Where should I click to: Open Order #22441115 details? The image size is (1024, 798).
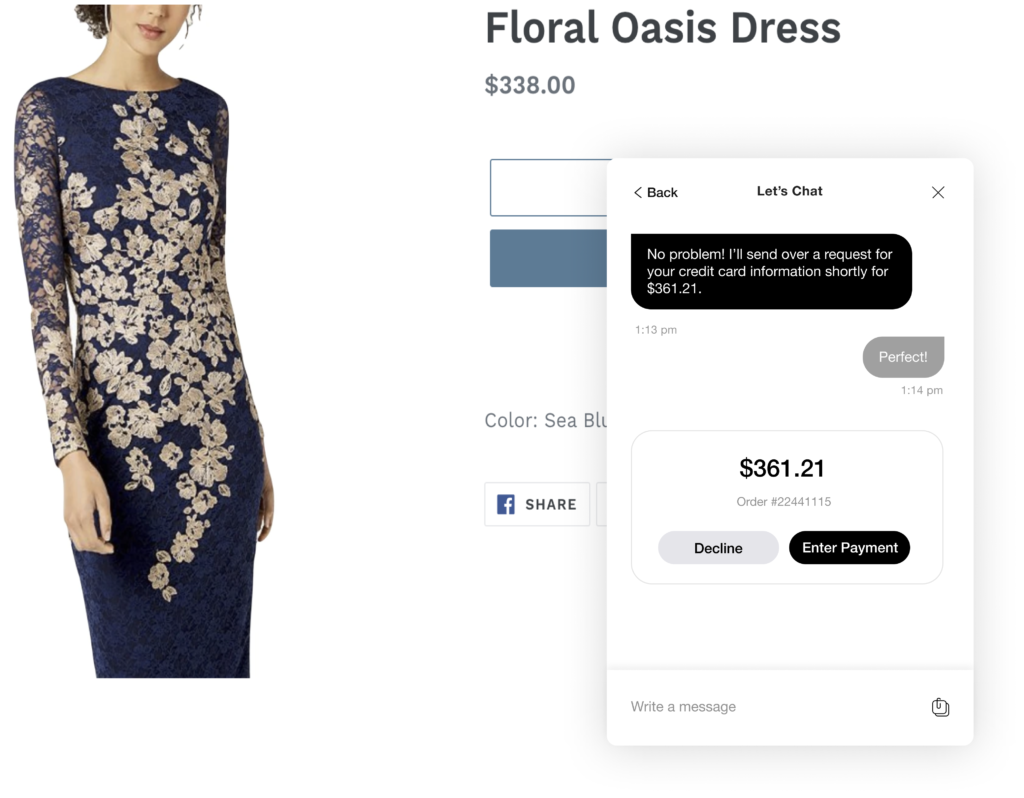(x=786, y=501)
